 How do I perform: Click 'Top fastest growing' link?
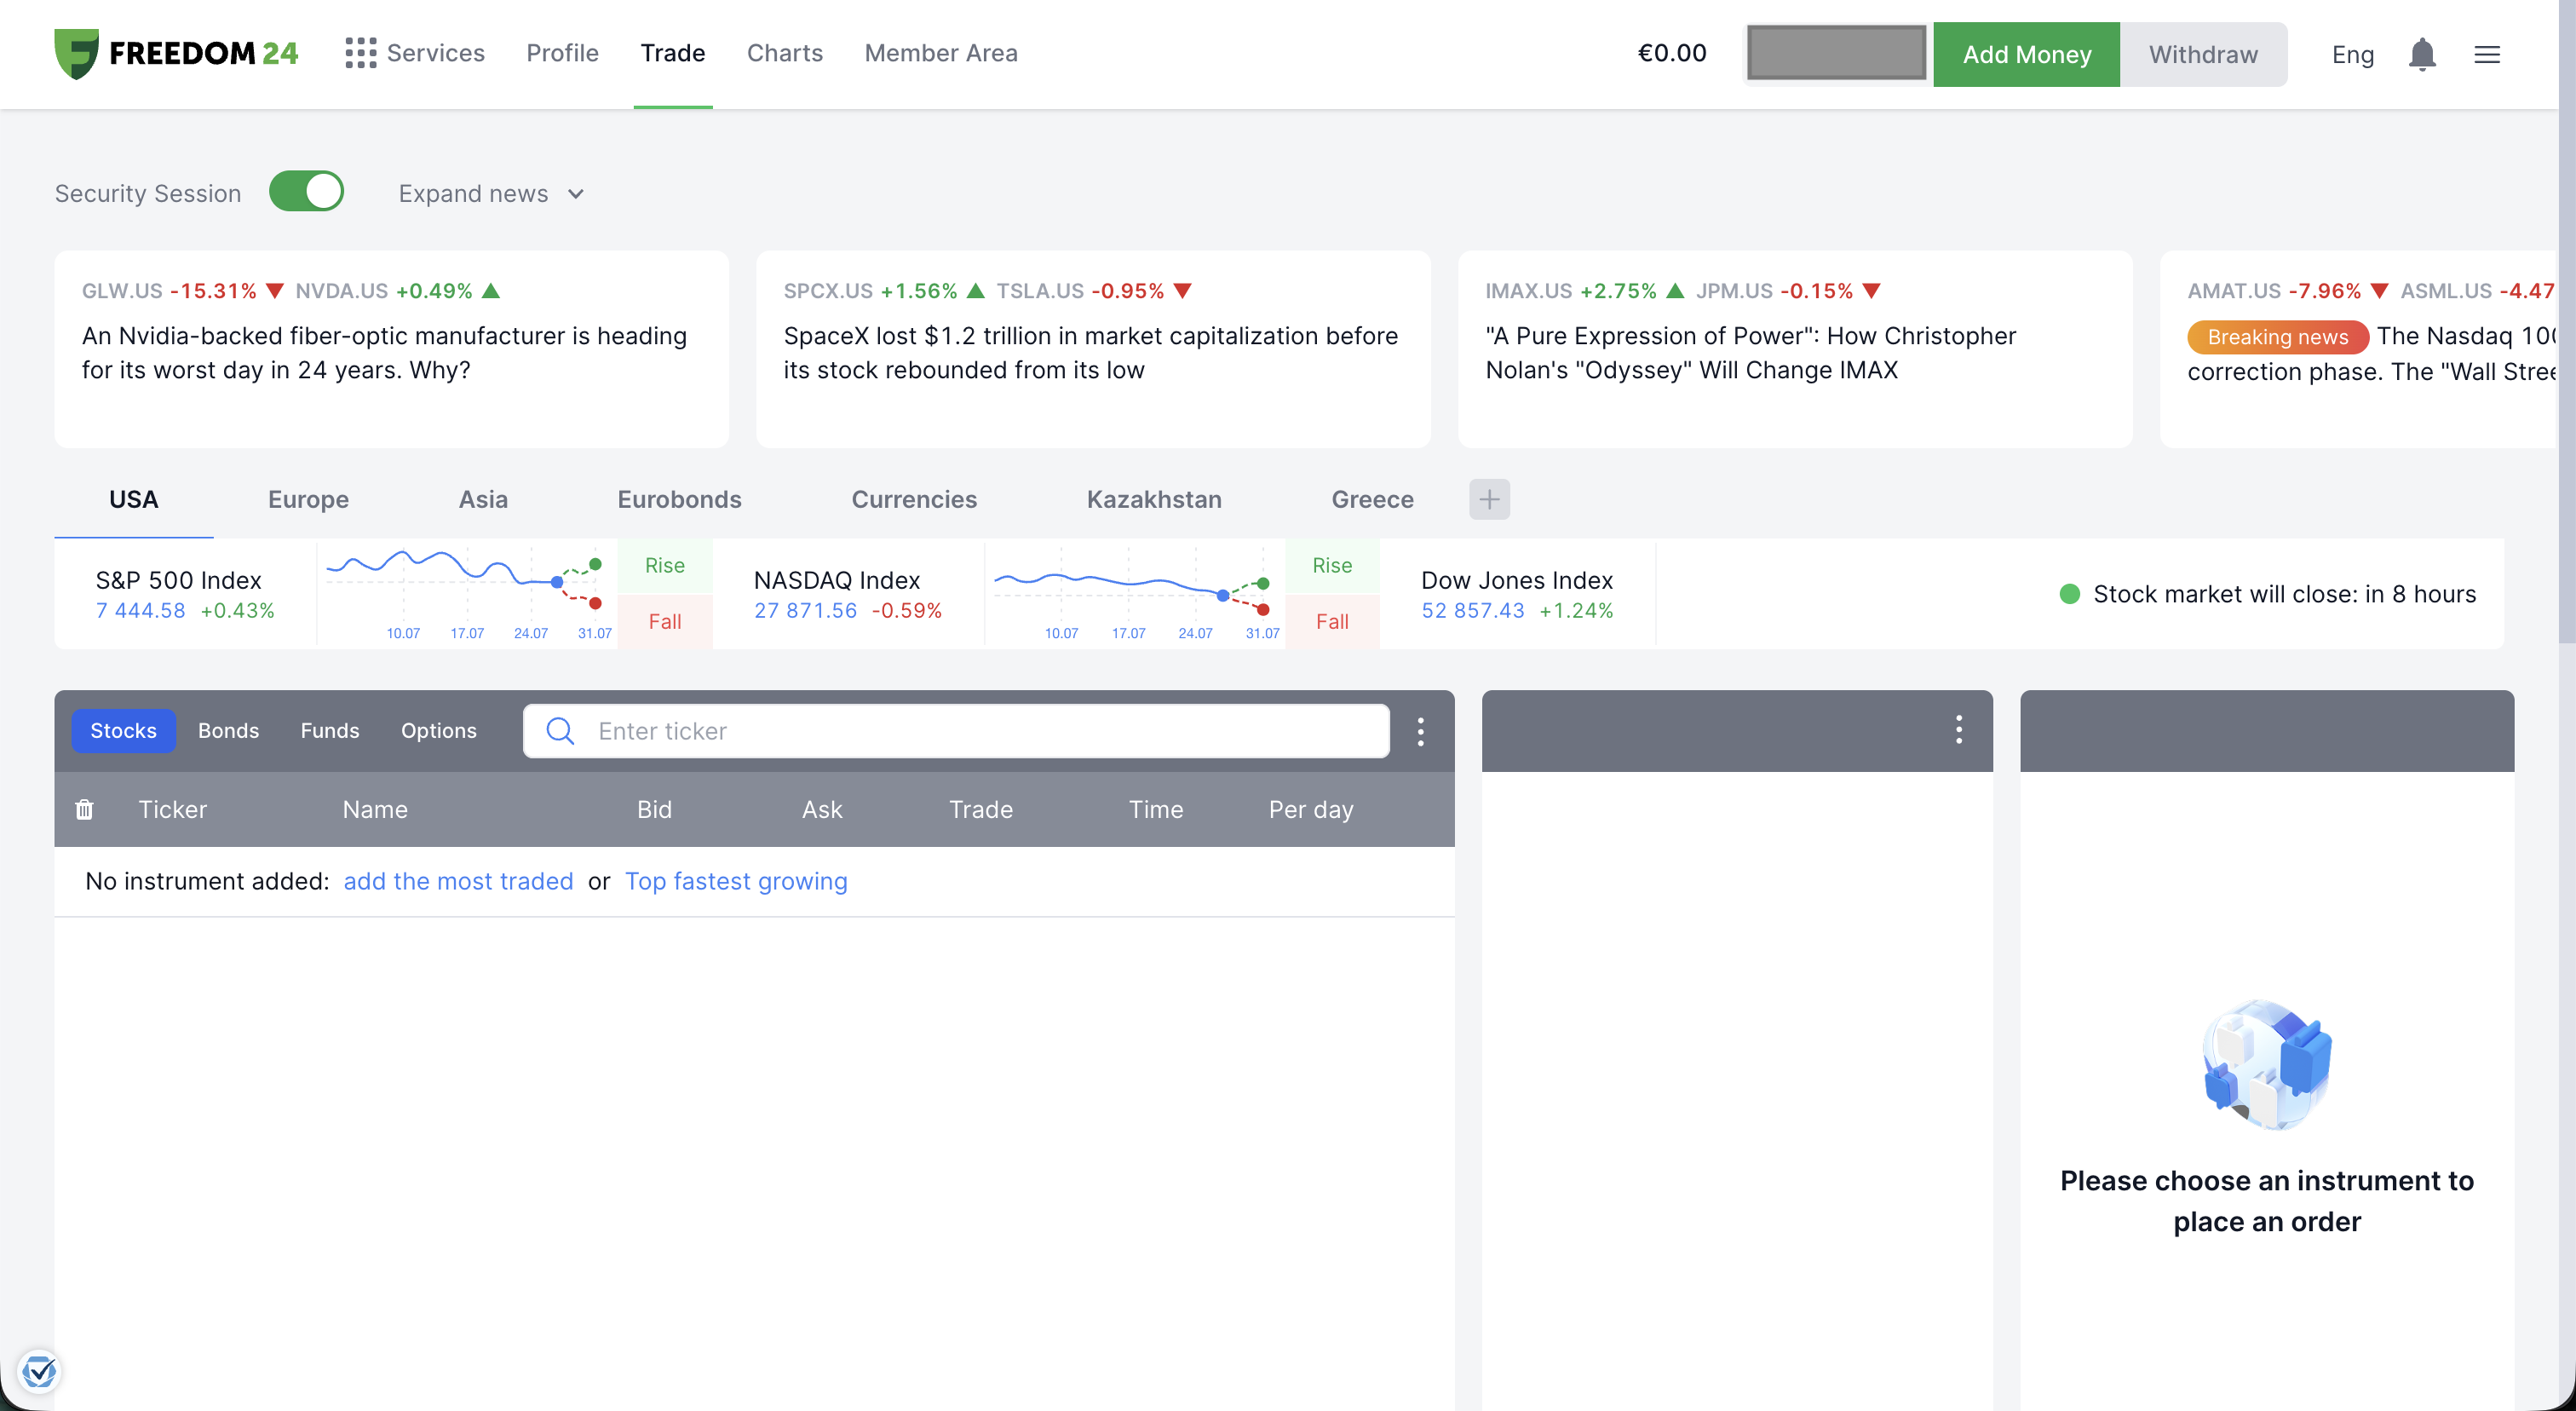pos(736,881)
